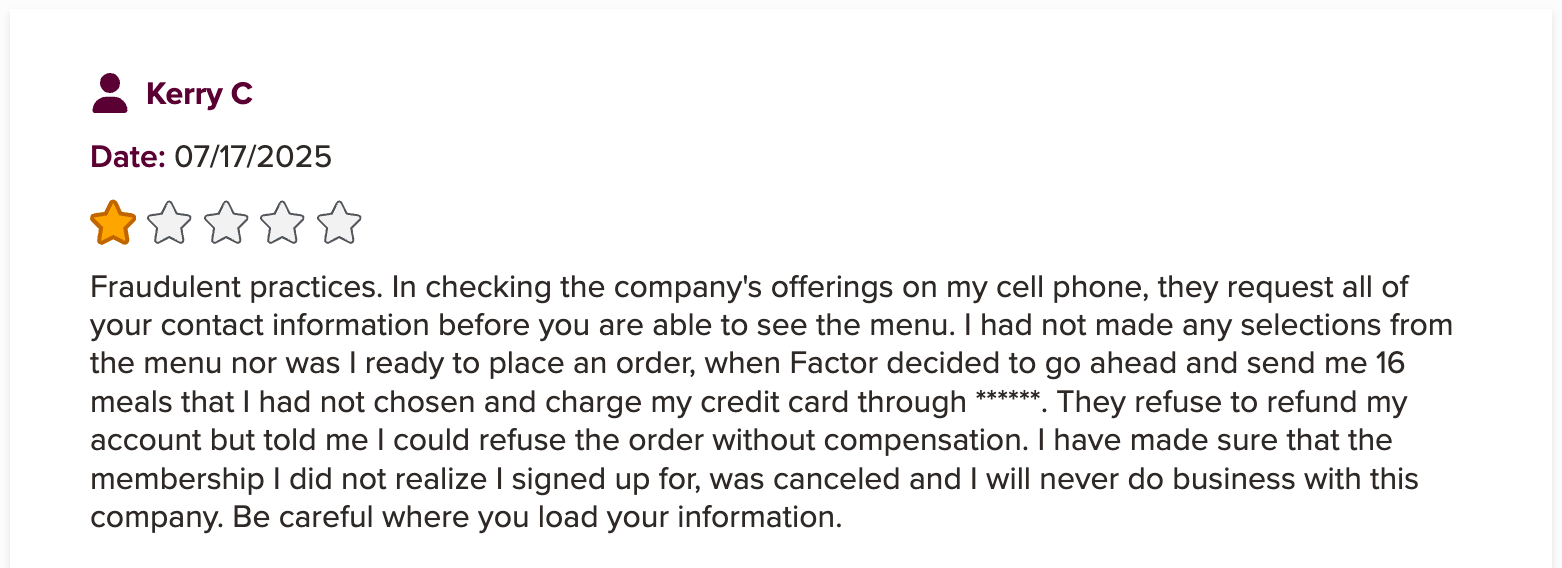Screen dimensions: 1562x568
Task: Click the review date 07/17/2025
Action: pyautogui.click(x=253, y=157)
